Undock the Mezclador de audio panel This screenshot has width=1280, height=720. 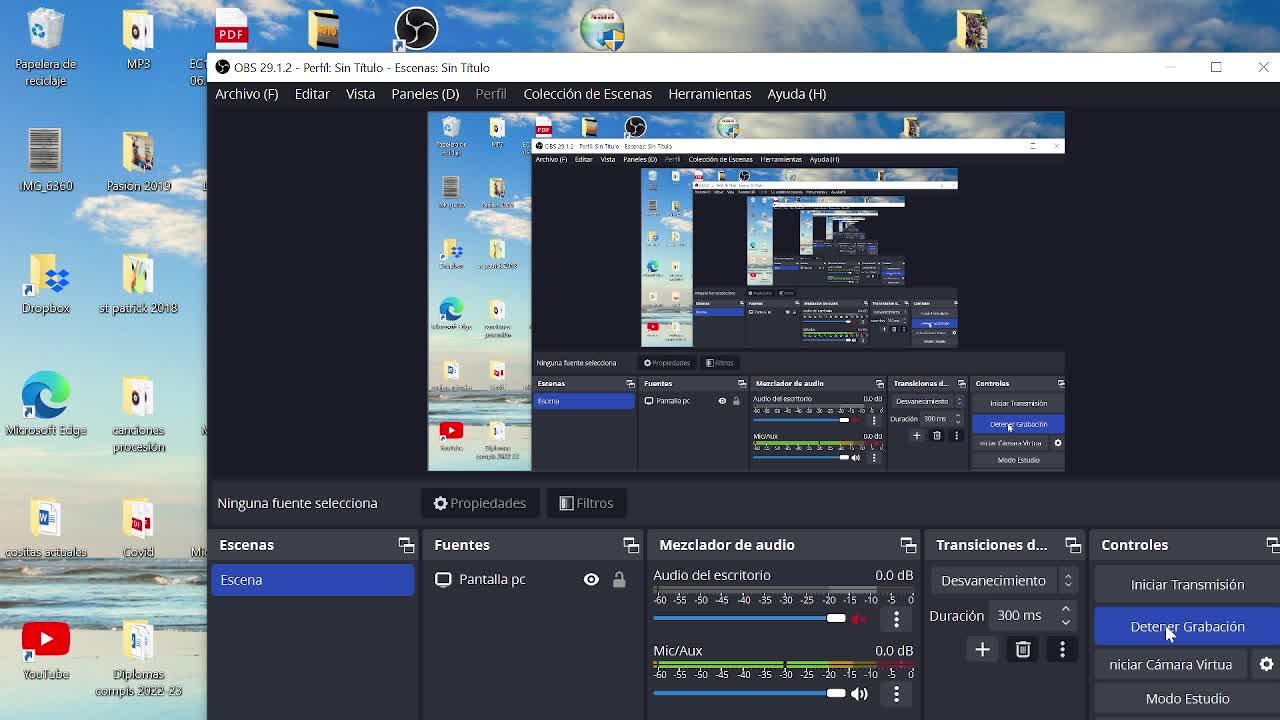(908, 545)
